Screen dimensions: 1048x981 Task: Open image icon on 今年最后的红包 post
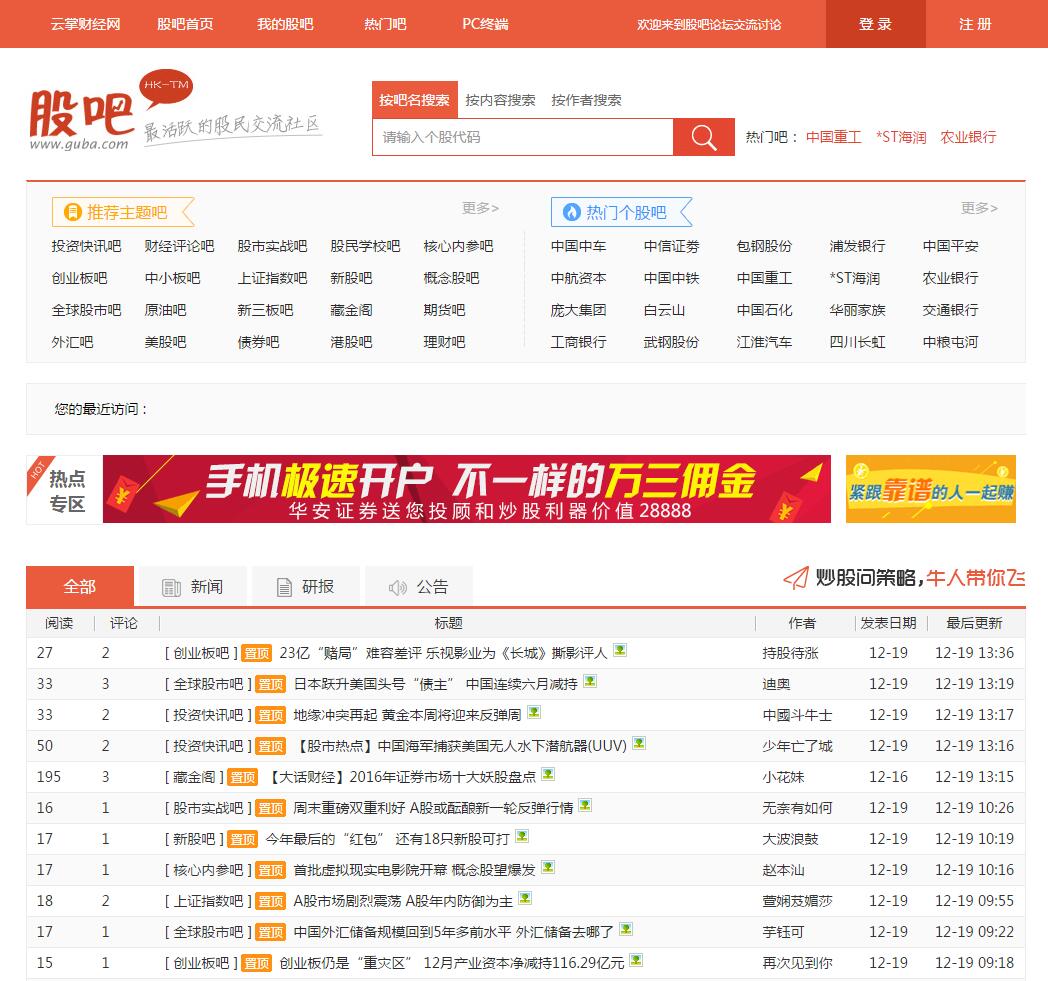pos(523,836)
